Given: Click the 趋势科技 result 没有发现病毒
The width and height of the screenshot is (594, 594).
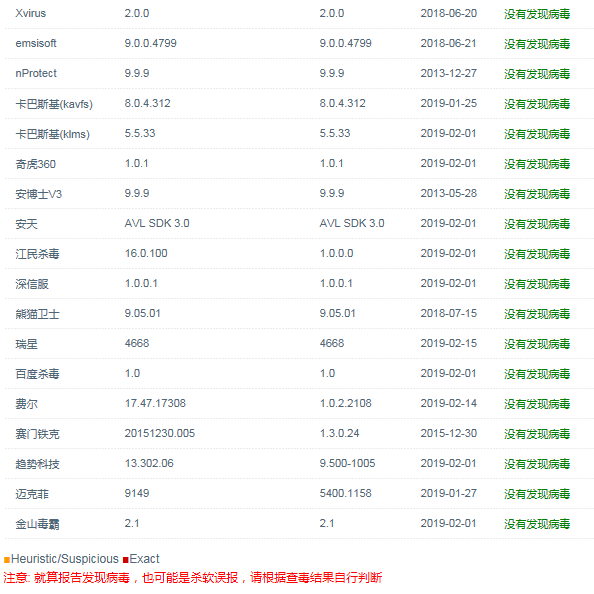Looking at the screenshot, I should (537, 464).
